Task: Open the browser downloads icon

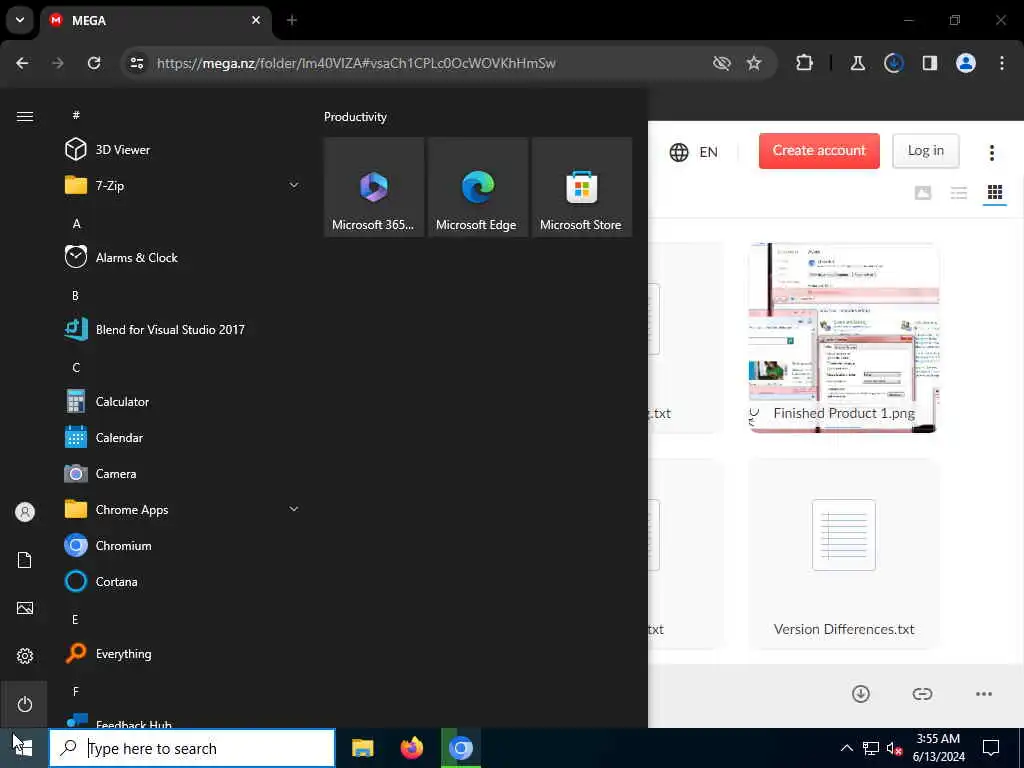Action: click(893, 63)
